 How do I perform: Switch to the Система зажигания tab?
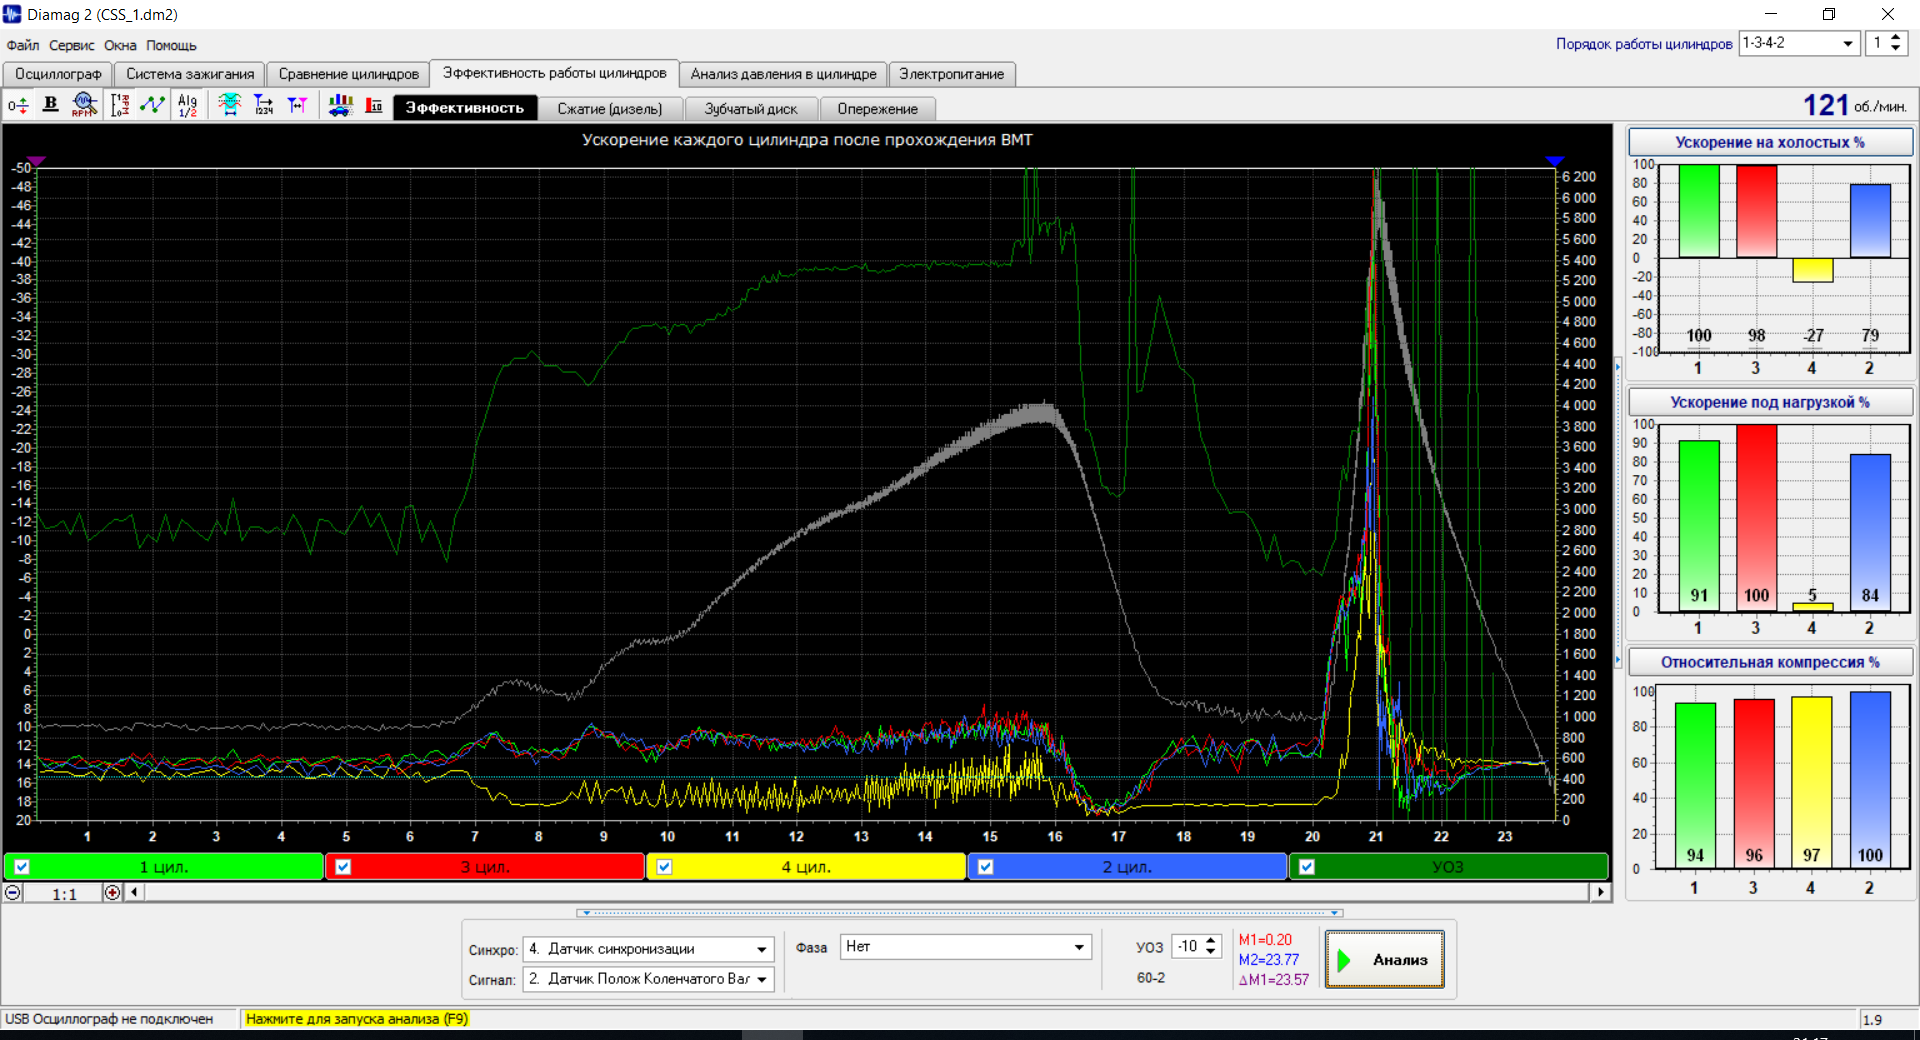pyautogui.click(x=190, y=74)
